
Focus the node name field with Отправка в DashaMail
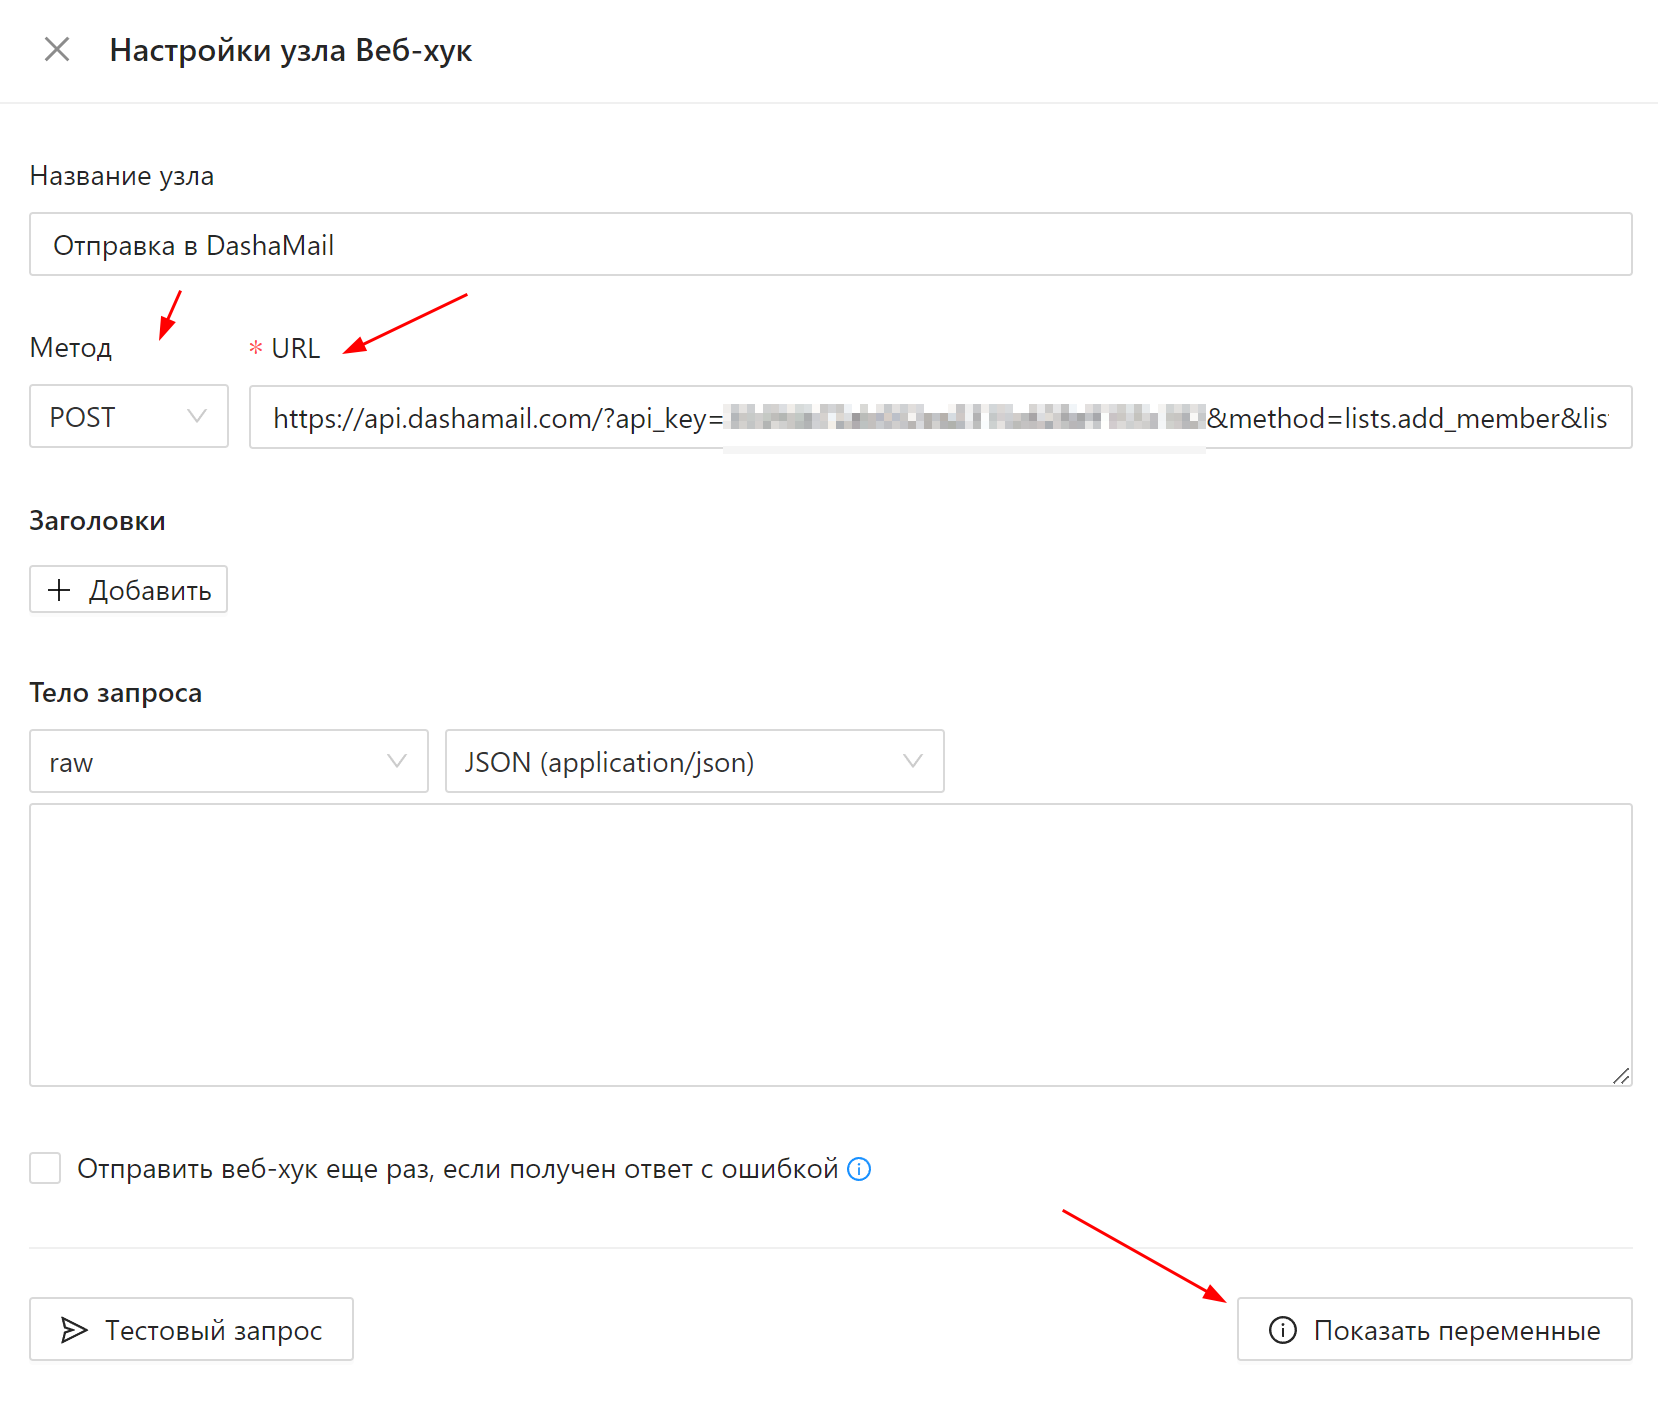click(x=830, y=245)
